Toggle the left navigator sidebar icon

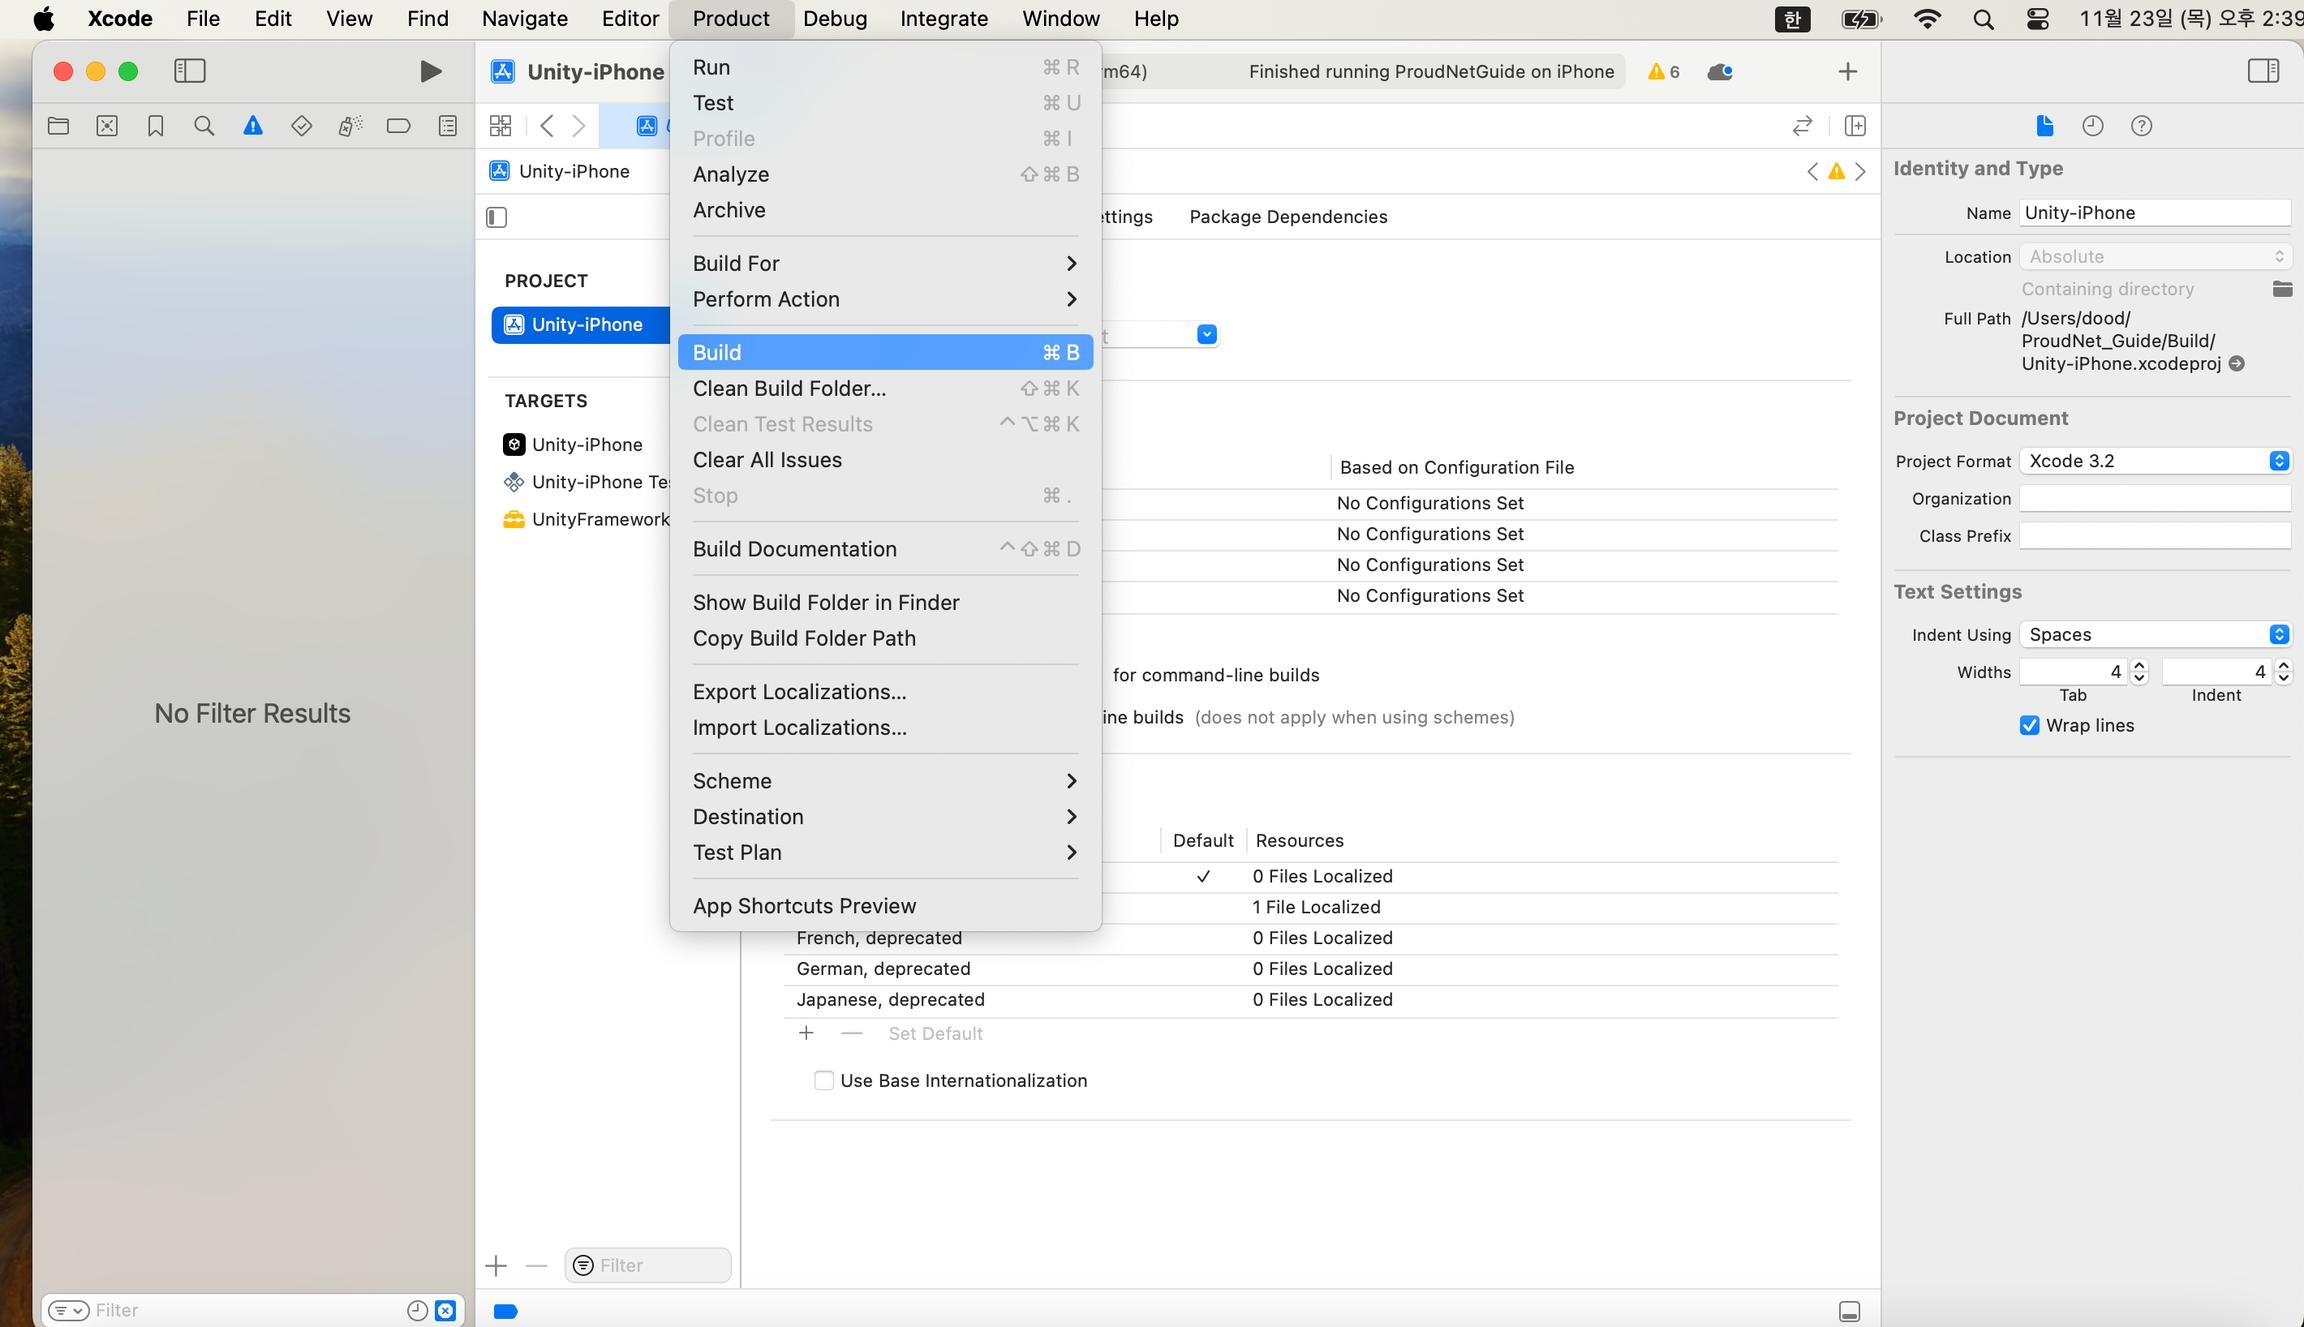[x=189, y=71]
